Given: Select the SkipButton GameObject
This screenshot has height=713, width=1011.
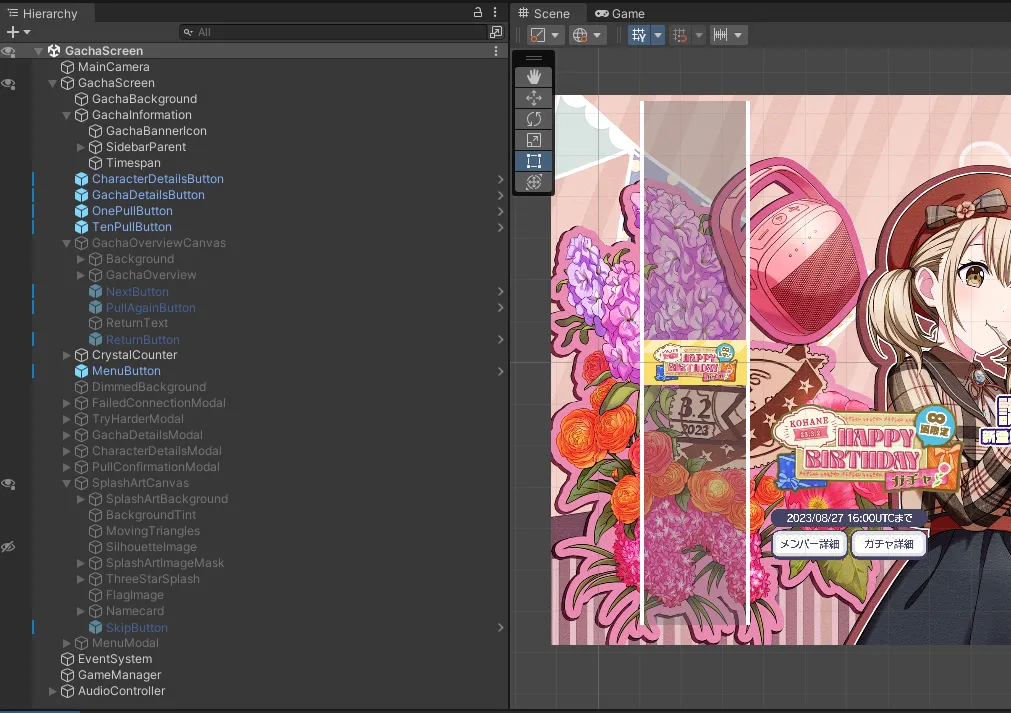Looking at the screenshot, I should pos(136,627).
